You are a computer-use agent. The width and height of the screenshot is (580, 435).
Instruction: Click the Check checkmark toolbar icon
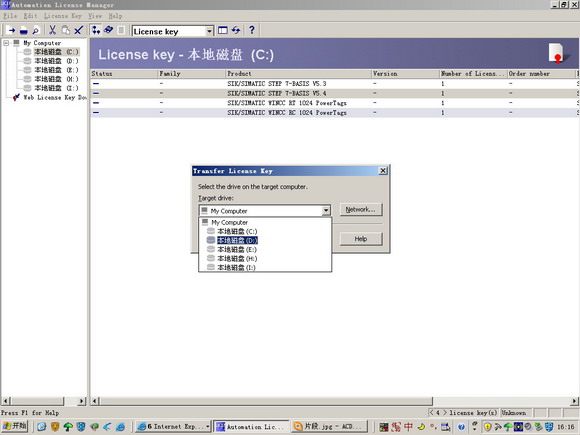(x=78, y=30)
